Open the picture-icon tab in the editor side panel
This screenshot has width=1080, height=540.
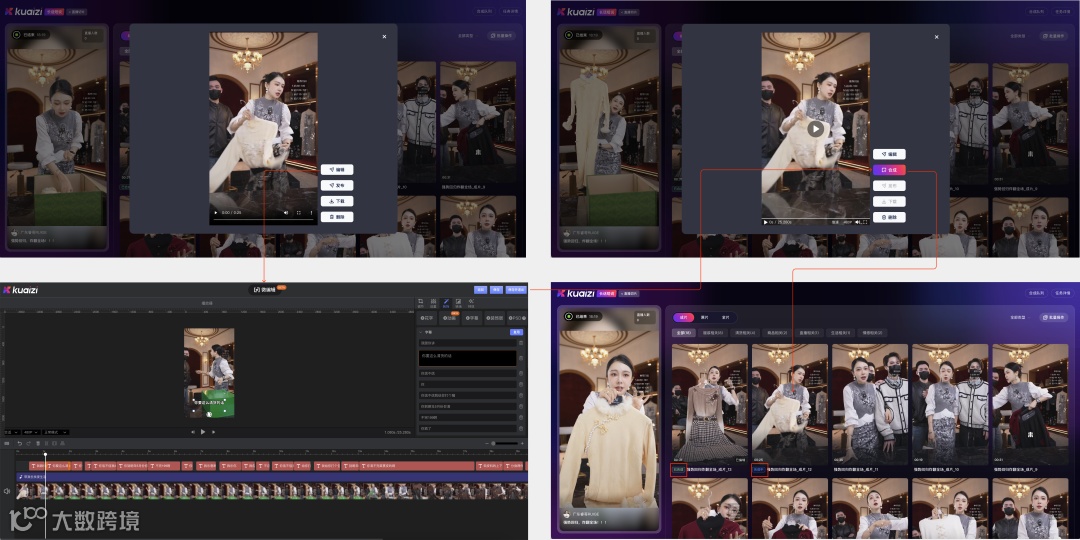point(458,302)
